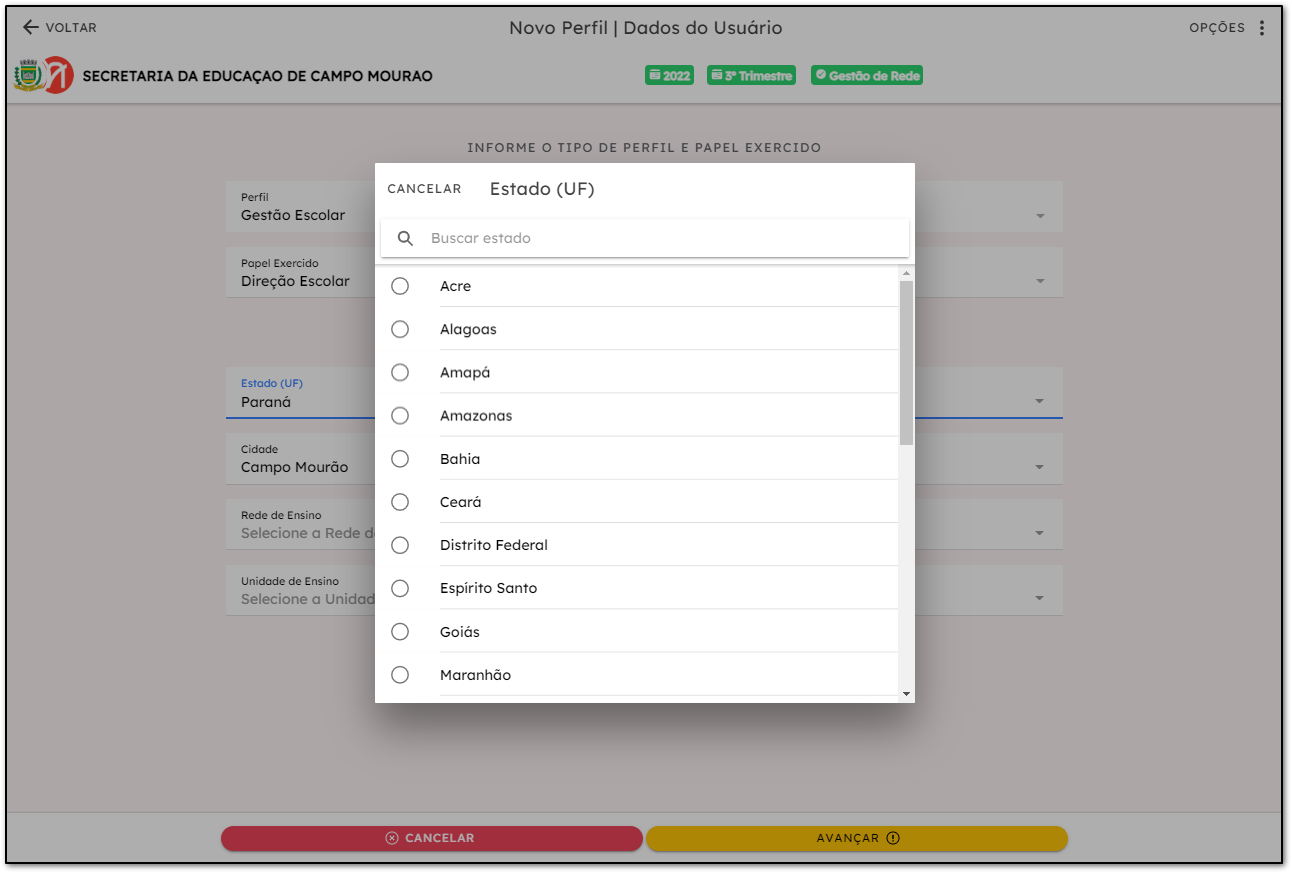The width and height of the screenshot is (1292, 873).
Task: Select the Amapá radio button
Action: 400,372
